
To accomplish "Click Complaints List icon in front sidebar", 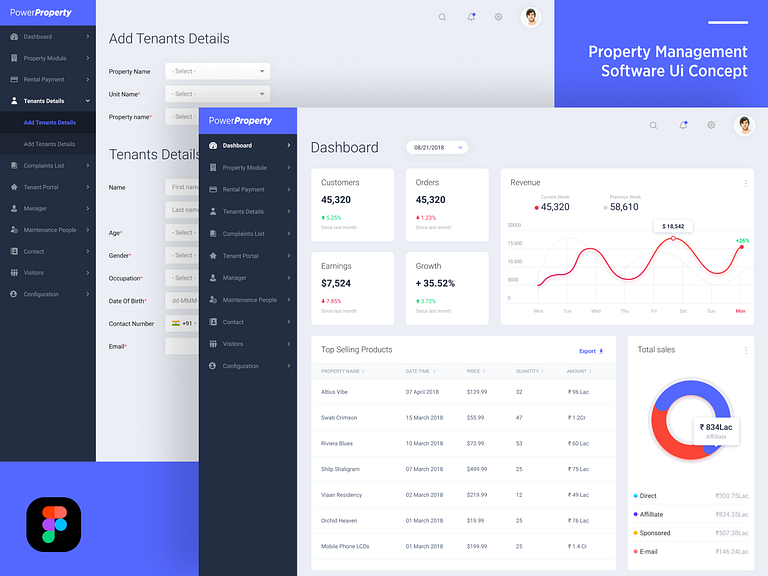I will [x=213, y=234].
